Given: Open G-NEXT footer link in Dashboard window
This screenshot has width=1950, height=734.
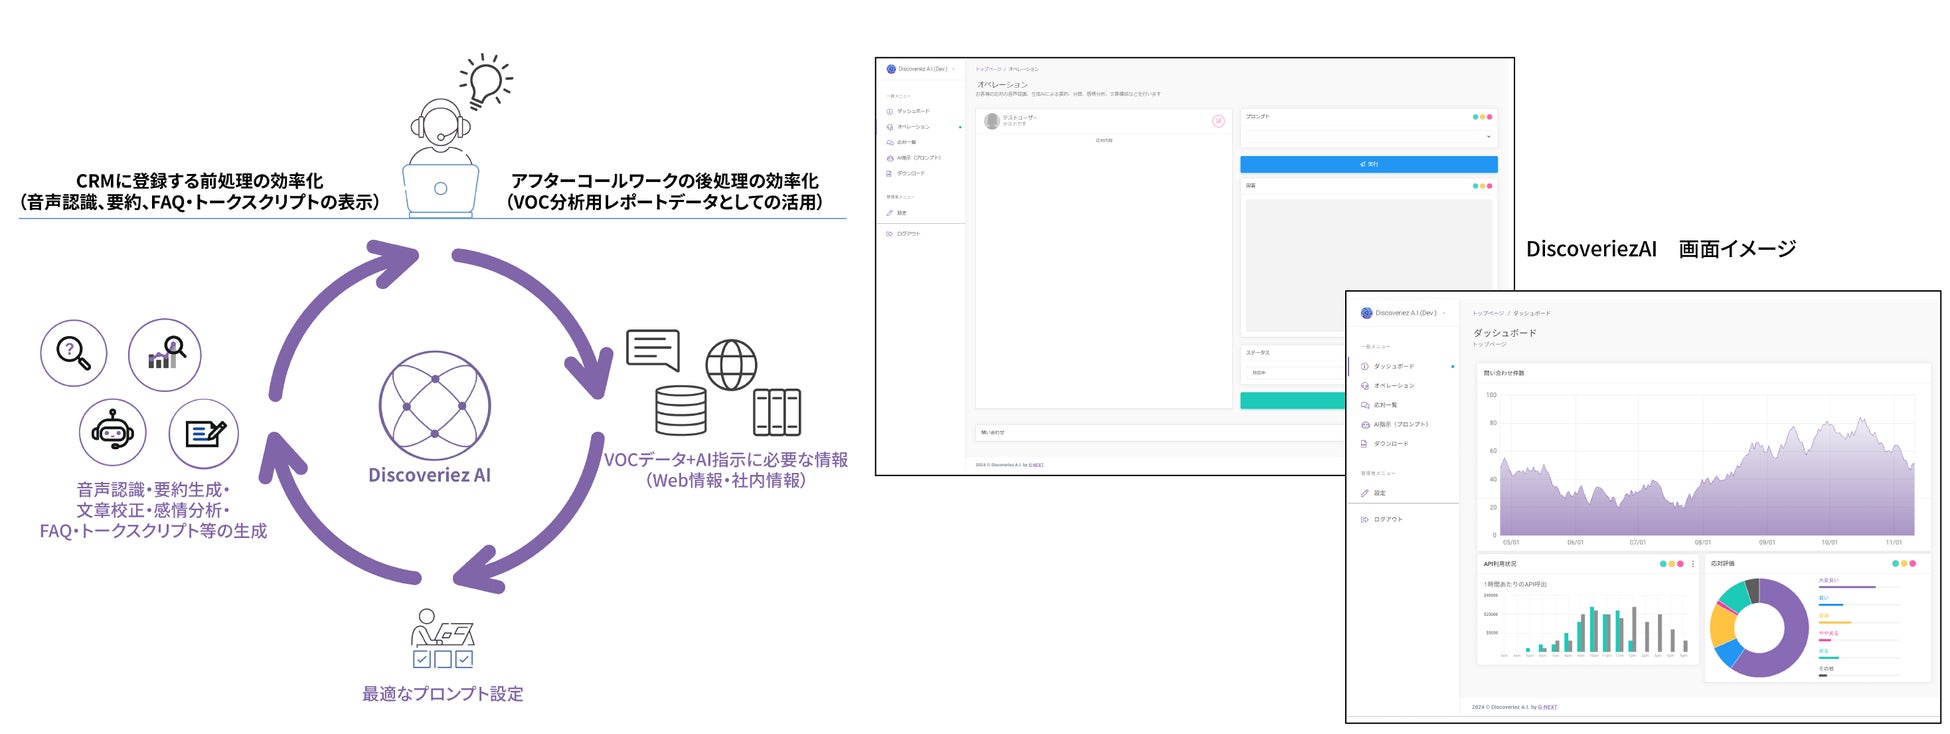Looking at the screenshot, I should click(1547, 707).
